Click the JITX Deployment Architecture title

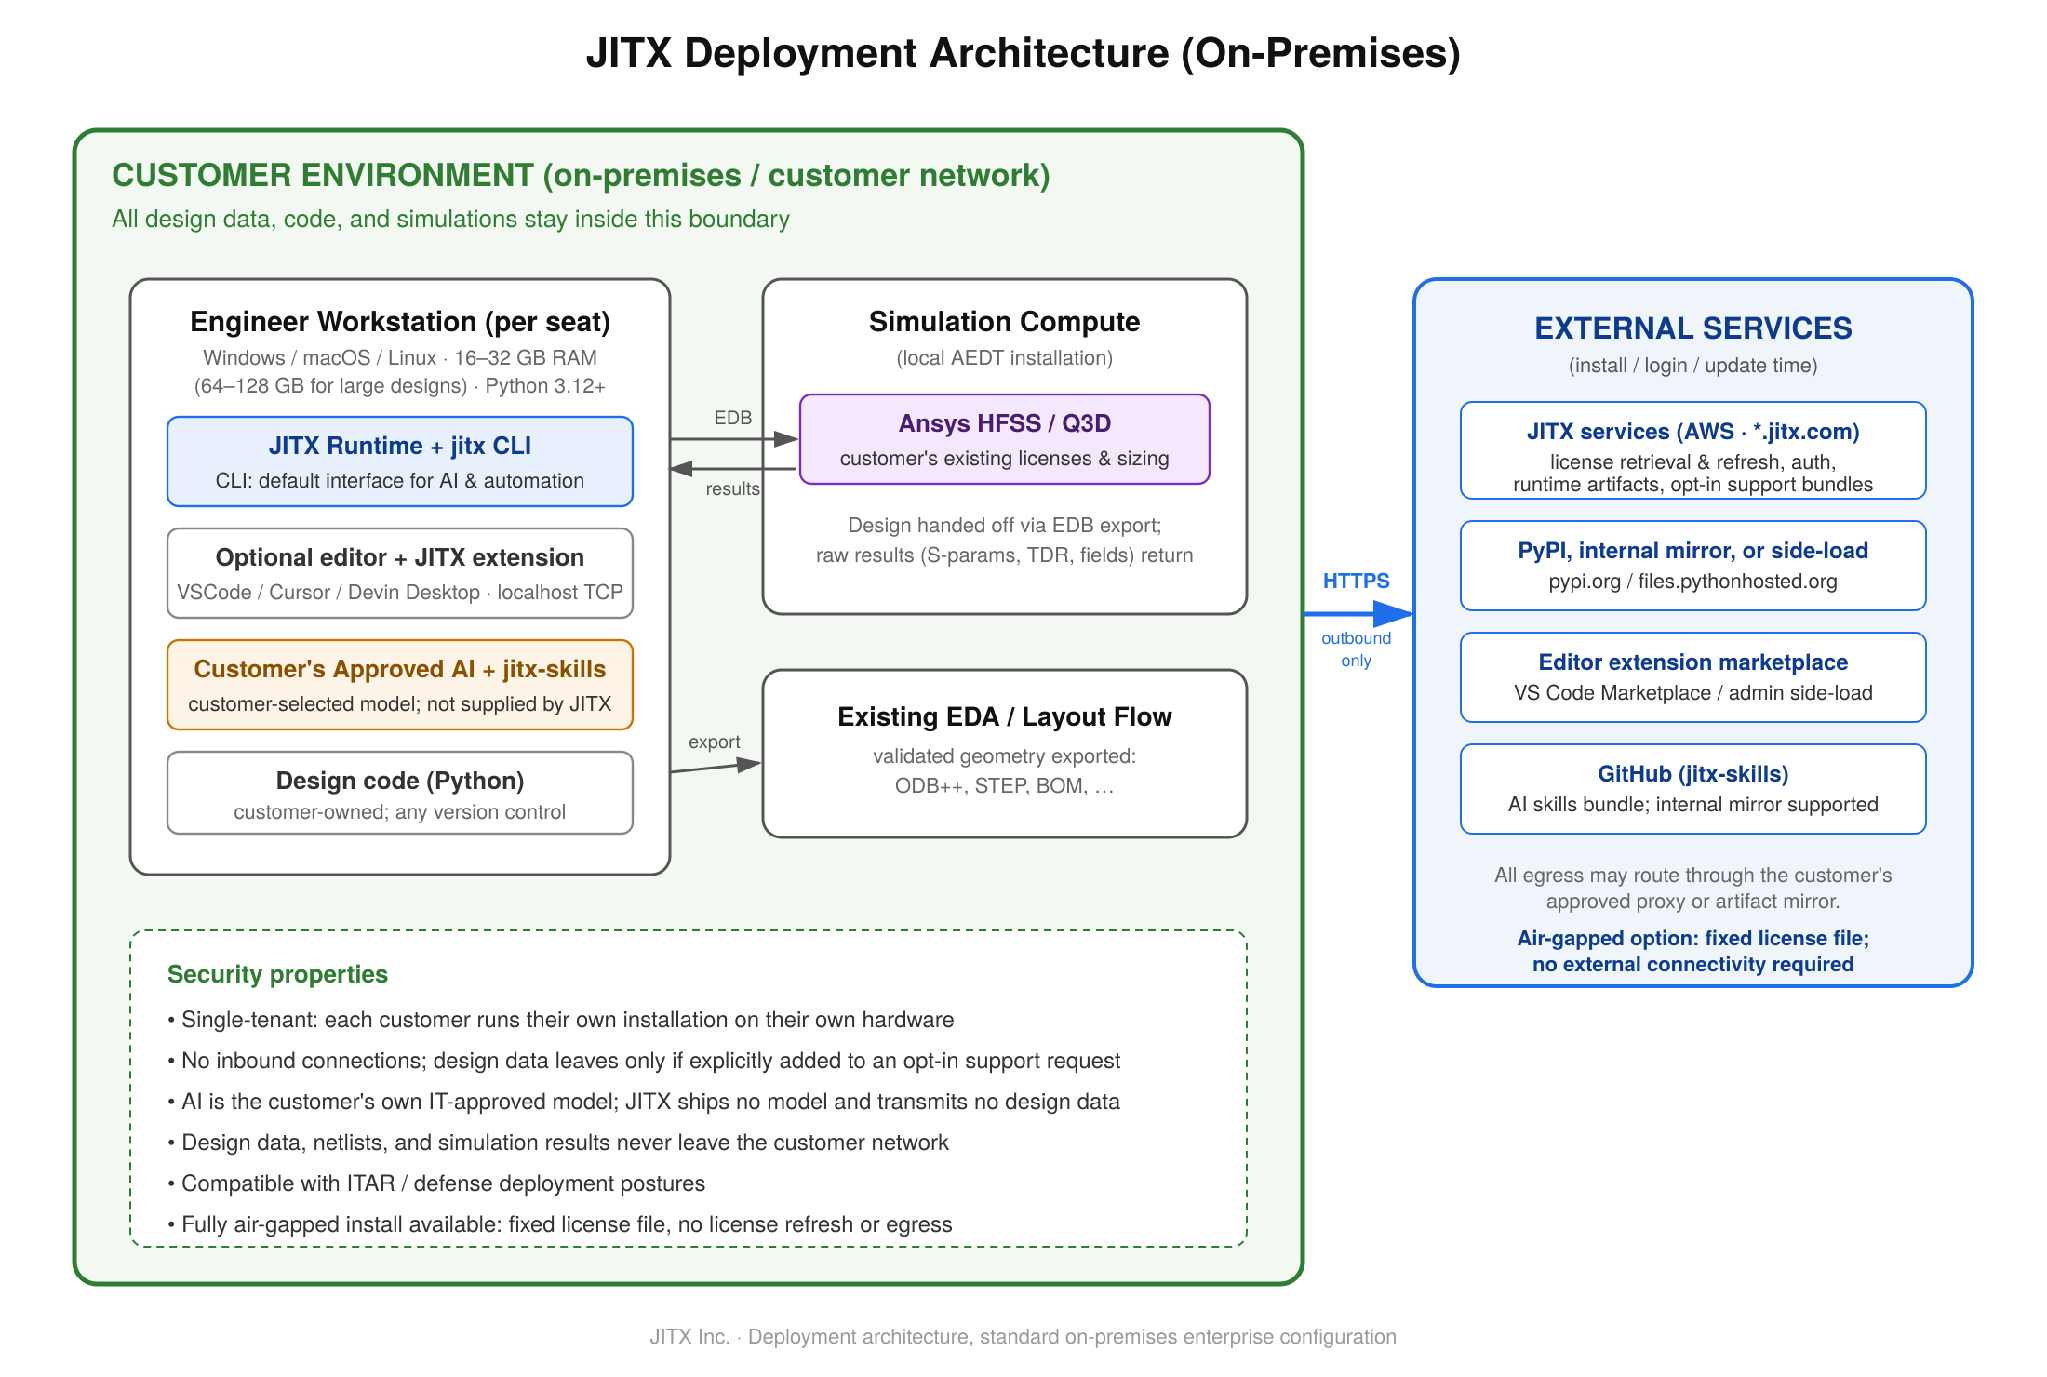1023,53
